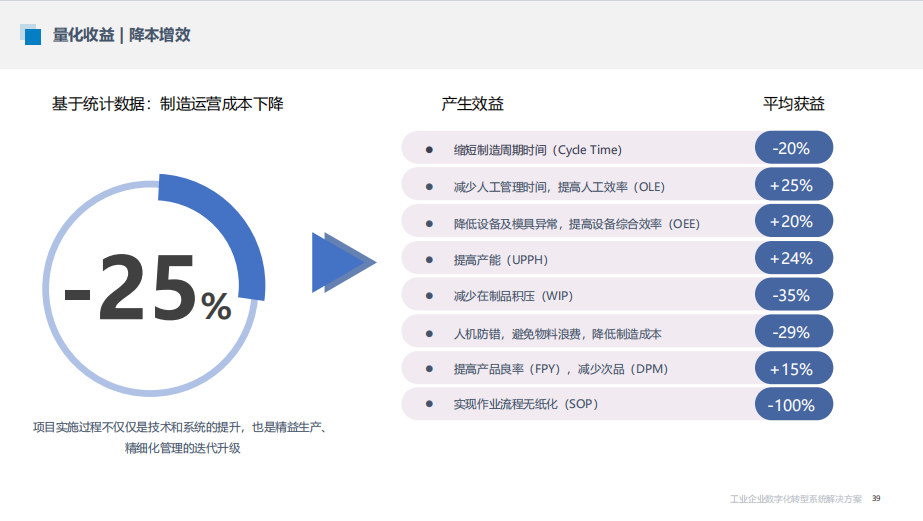Click the slide title 量化收益 | 降本增效
The image size is (923, 521).
(x=122, y=35)
